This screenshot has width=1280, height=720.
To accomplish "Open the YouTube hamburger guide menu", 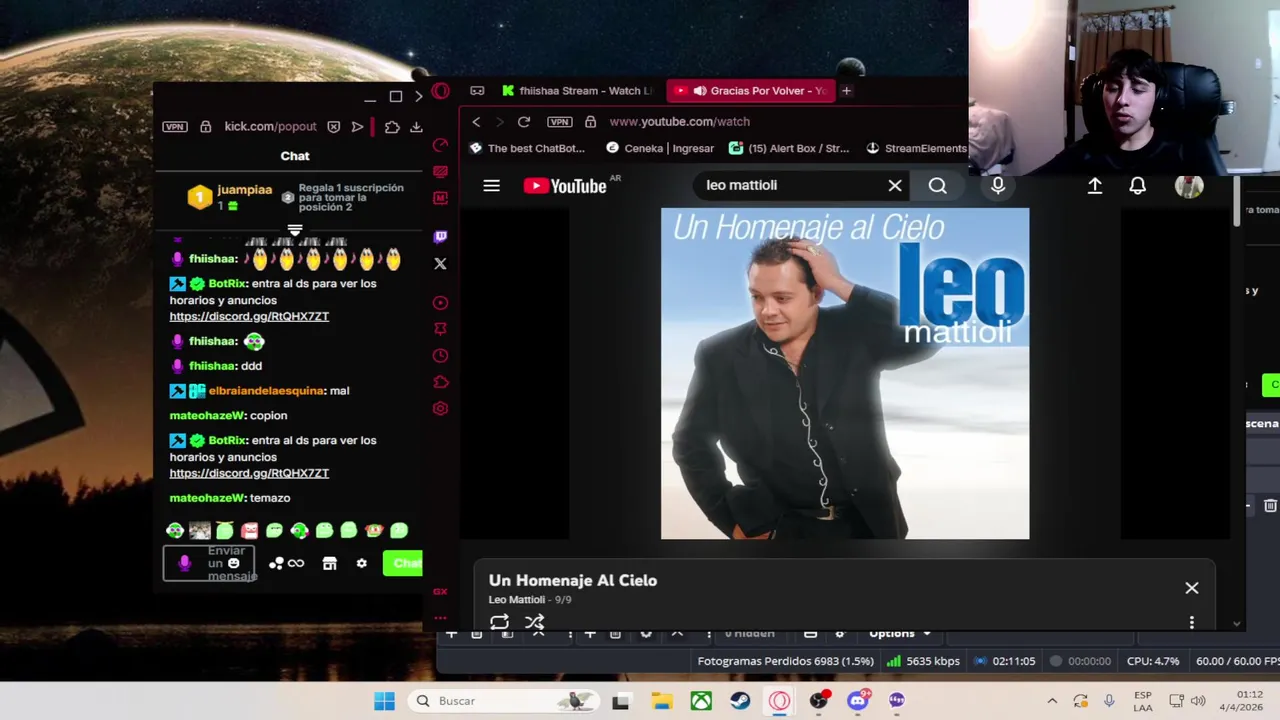I will pyautogui.click(x=491, y=185).
